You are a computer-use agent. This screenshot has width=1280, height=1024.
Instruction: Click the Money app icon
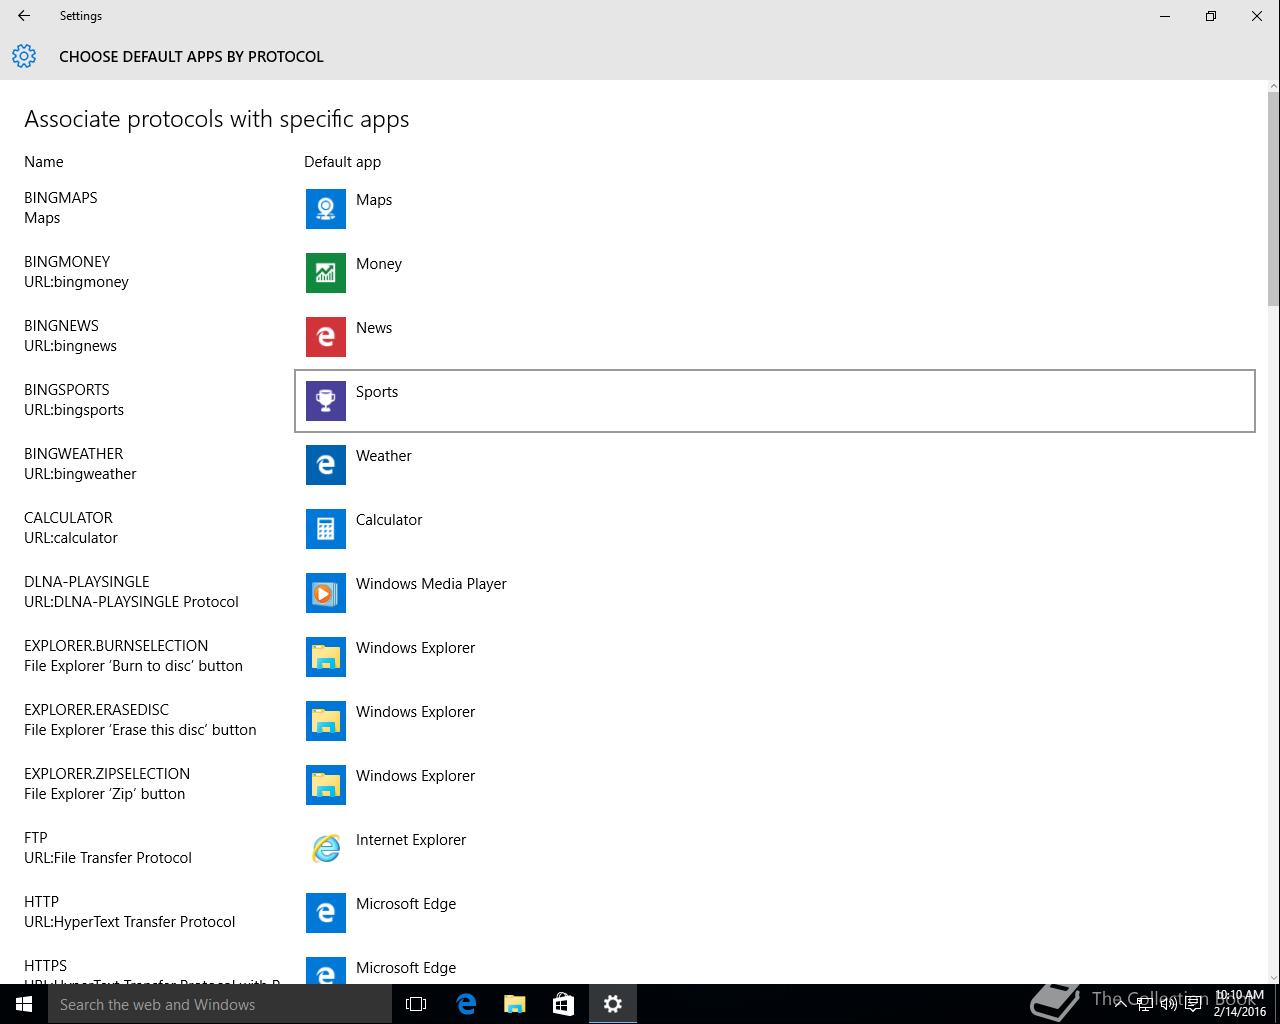tap(326, 273)
